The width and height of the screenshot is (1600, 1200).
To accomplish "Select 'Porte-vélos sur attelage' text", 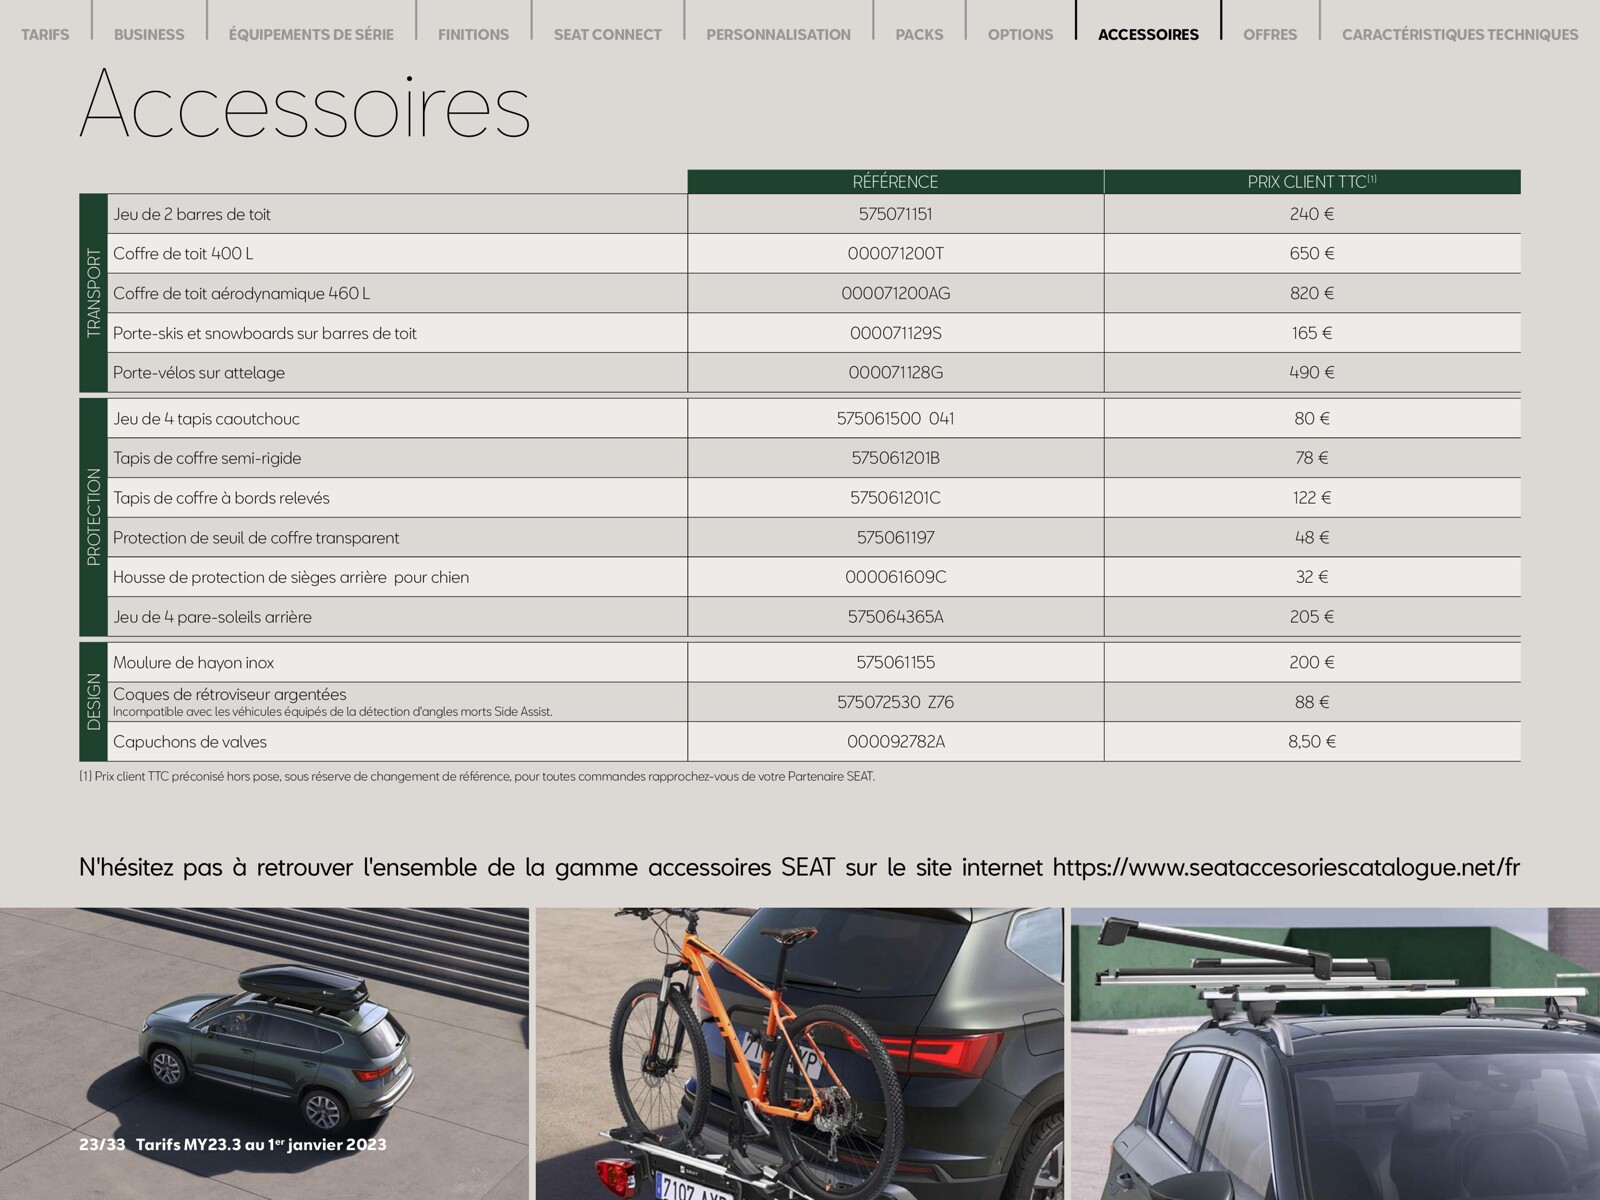I will coord(199,372).
